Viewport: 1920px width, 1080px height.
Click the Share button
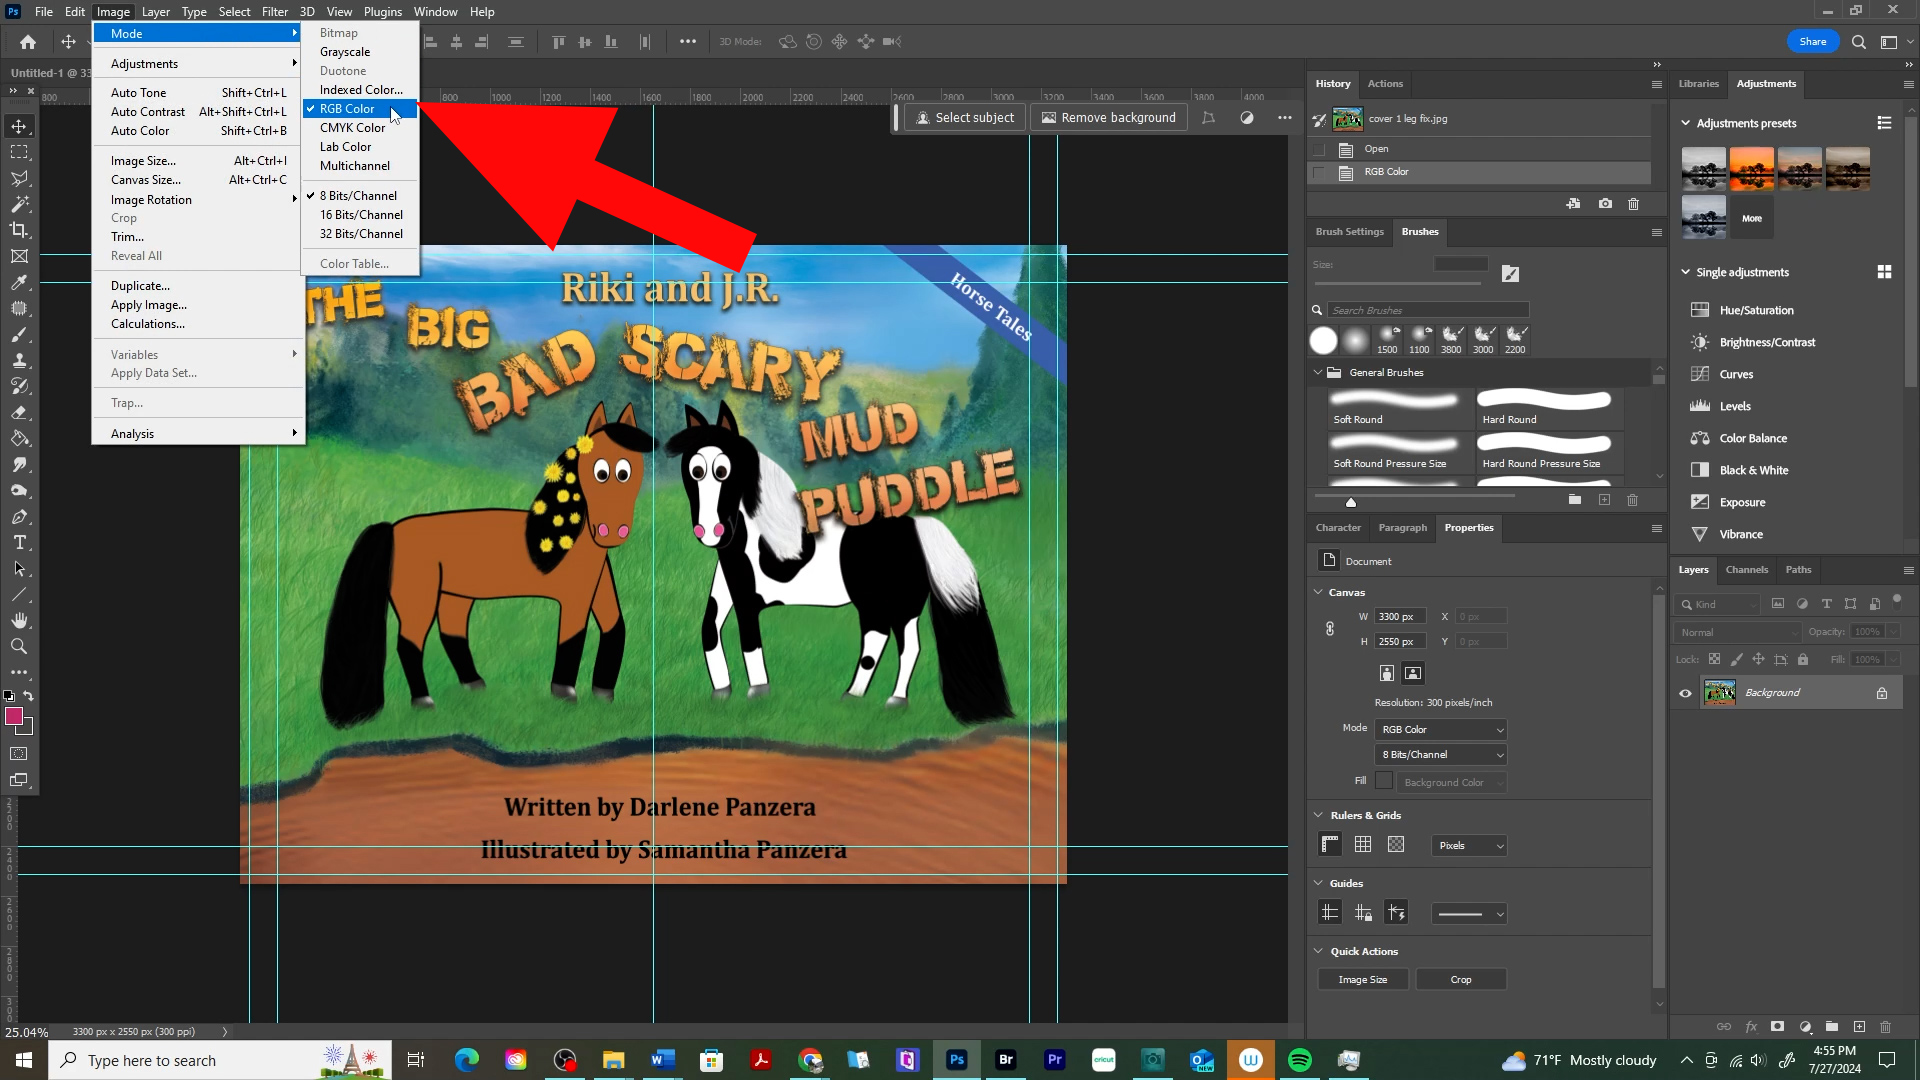coord(1812,42)
